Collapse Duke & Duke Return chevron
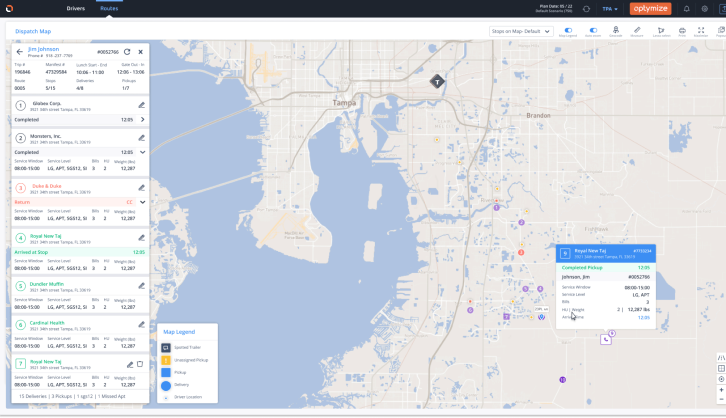Image resolution: width=726 pixels, height=418 pixels. (143, 202)
